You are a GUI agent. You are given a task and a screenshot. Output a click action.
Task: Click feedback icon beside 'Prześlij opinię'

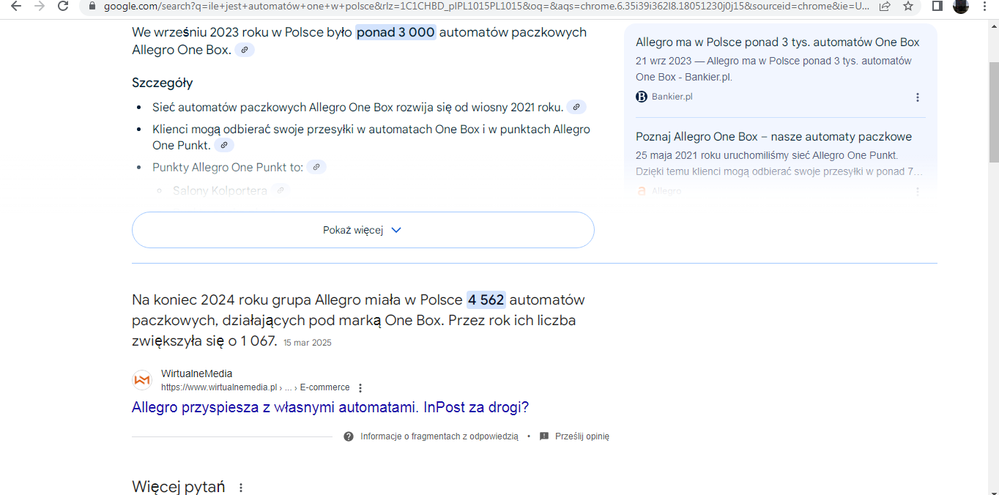544,436
